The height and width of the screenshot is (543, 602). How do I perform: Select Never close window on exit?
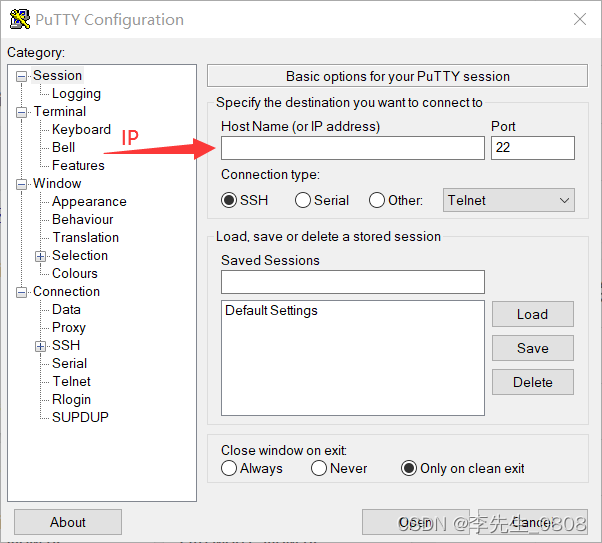[x=319, y=468]
